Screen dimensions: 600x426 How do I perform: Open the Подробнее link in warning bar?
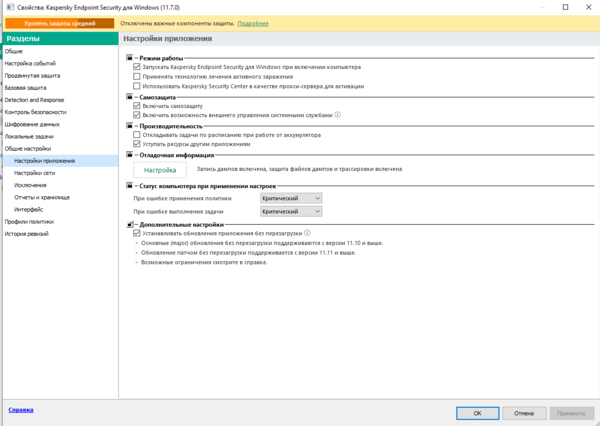pos(253,23)
